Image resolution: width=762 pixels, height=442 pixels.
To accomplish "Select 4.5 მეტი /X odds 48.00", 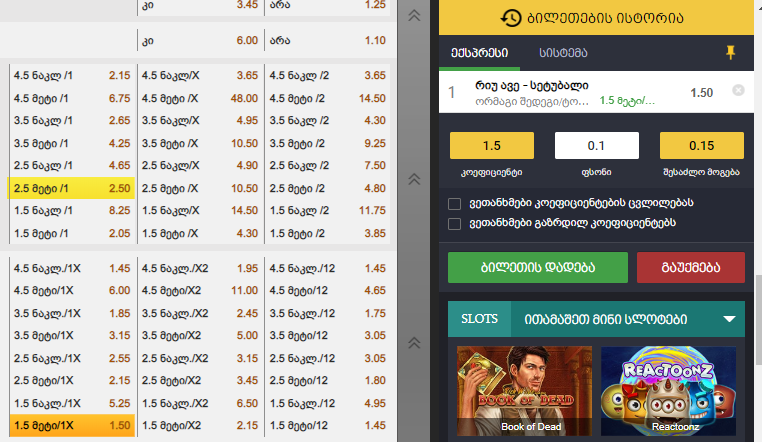I will 200,99.
